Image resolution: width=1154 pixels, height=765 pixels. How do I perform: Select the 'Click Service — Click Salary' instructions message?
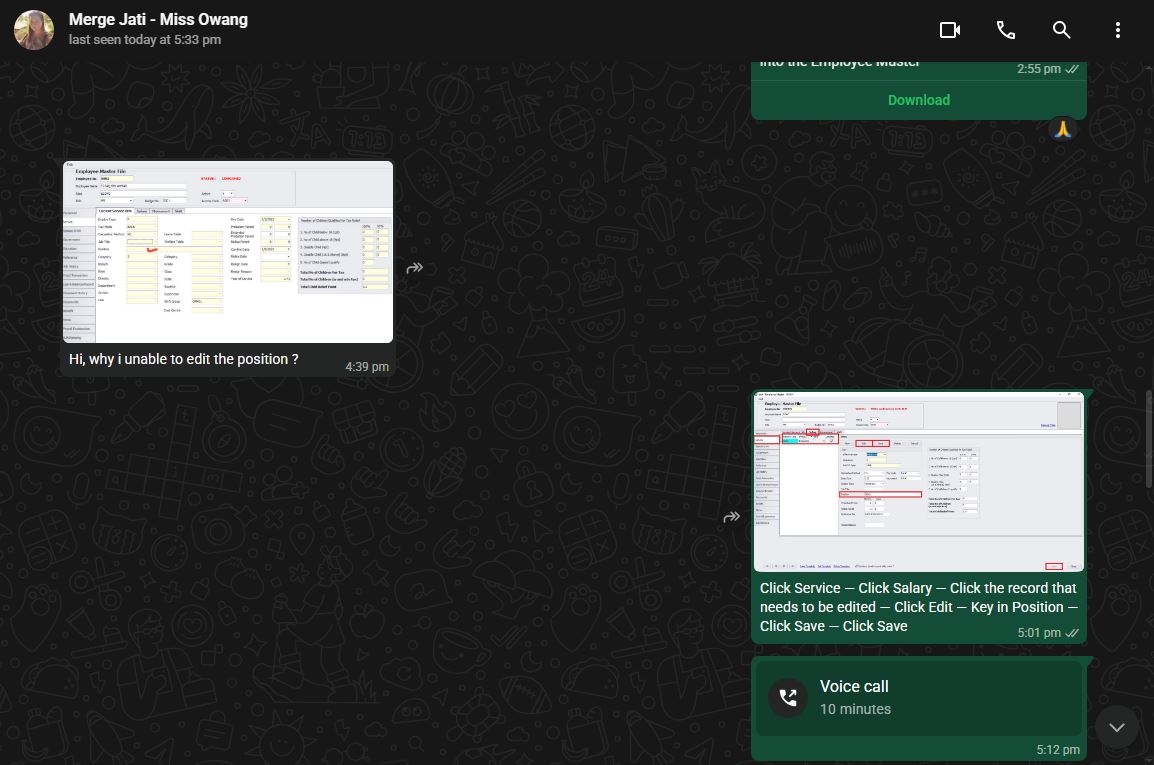918,607
